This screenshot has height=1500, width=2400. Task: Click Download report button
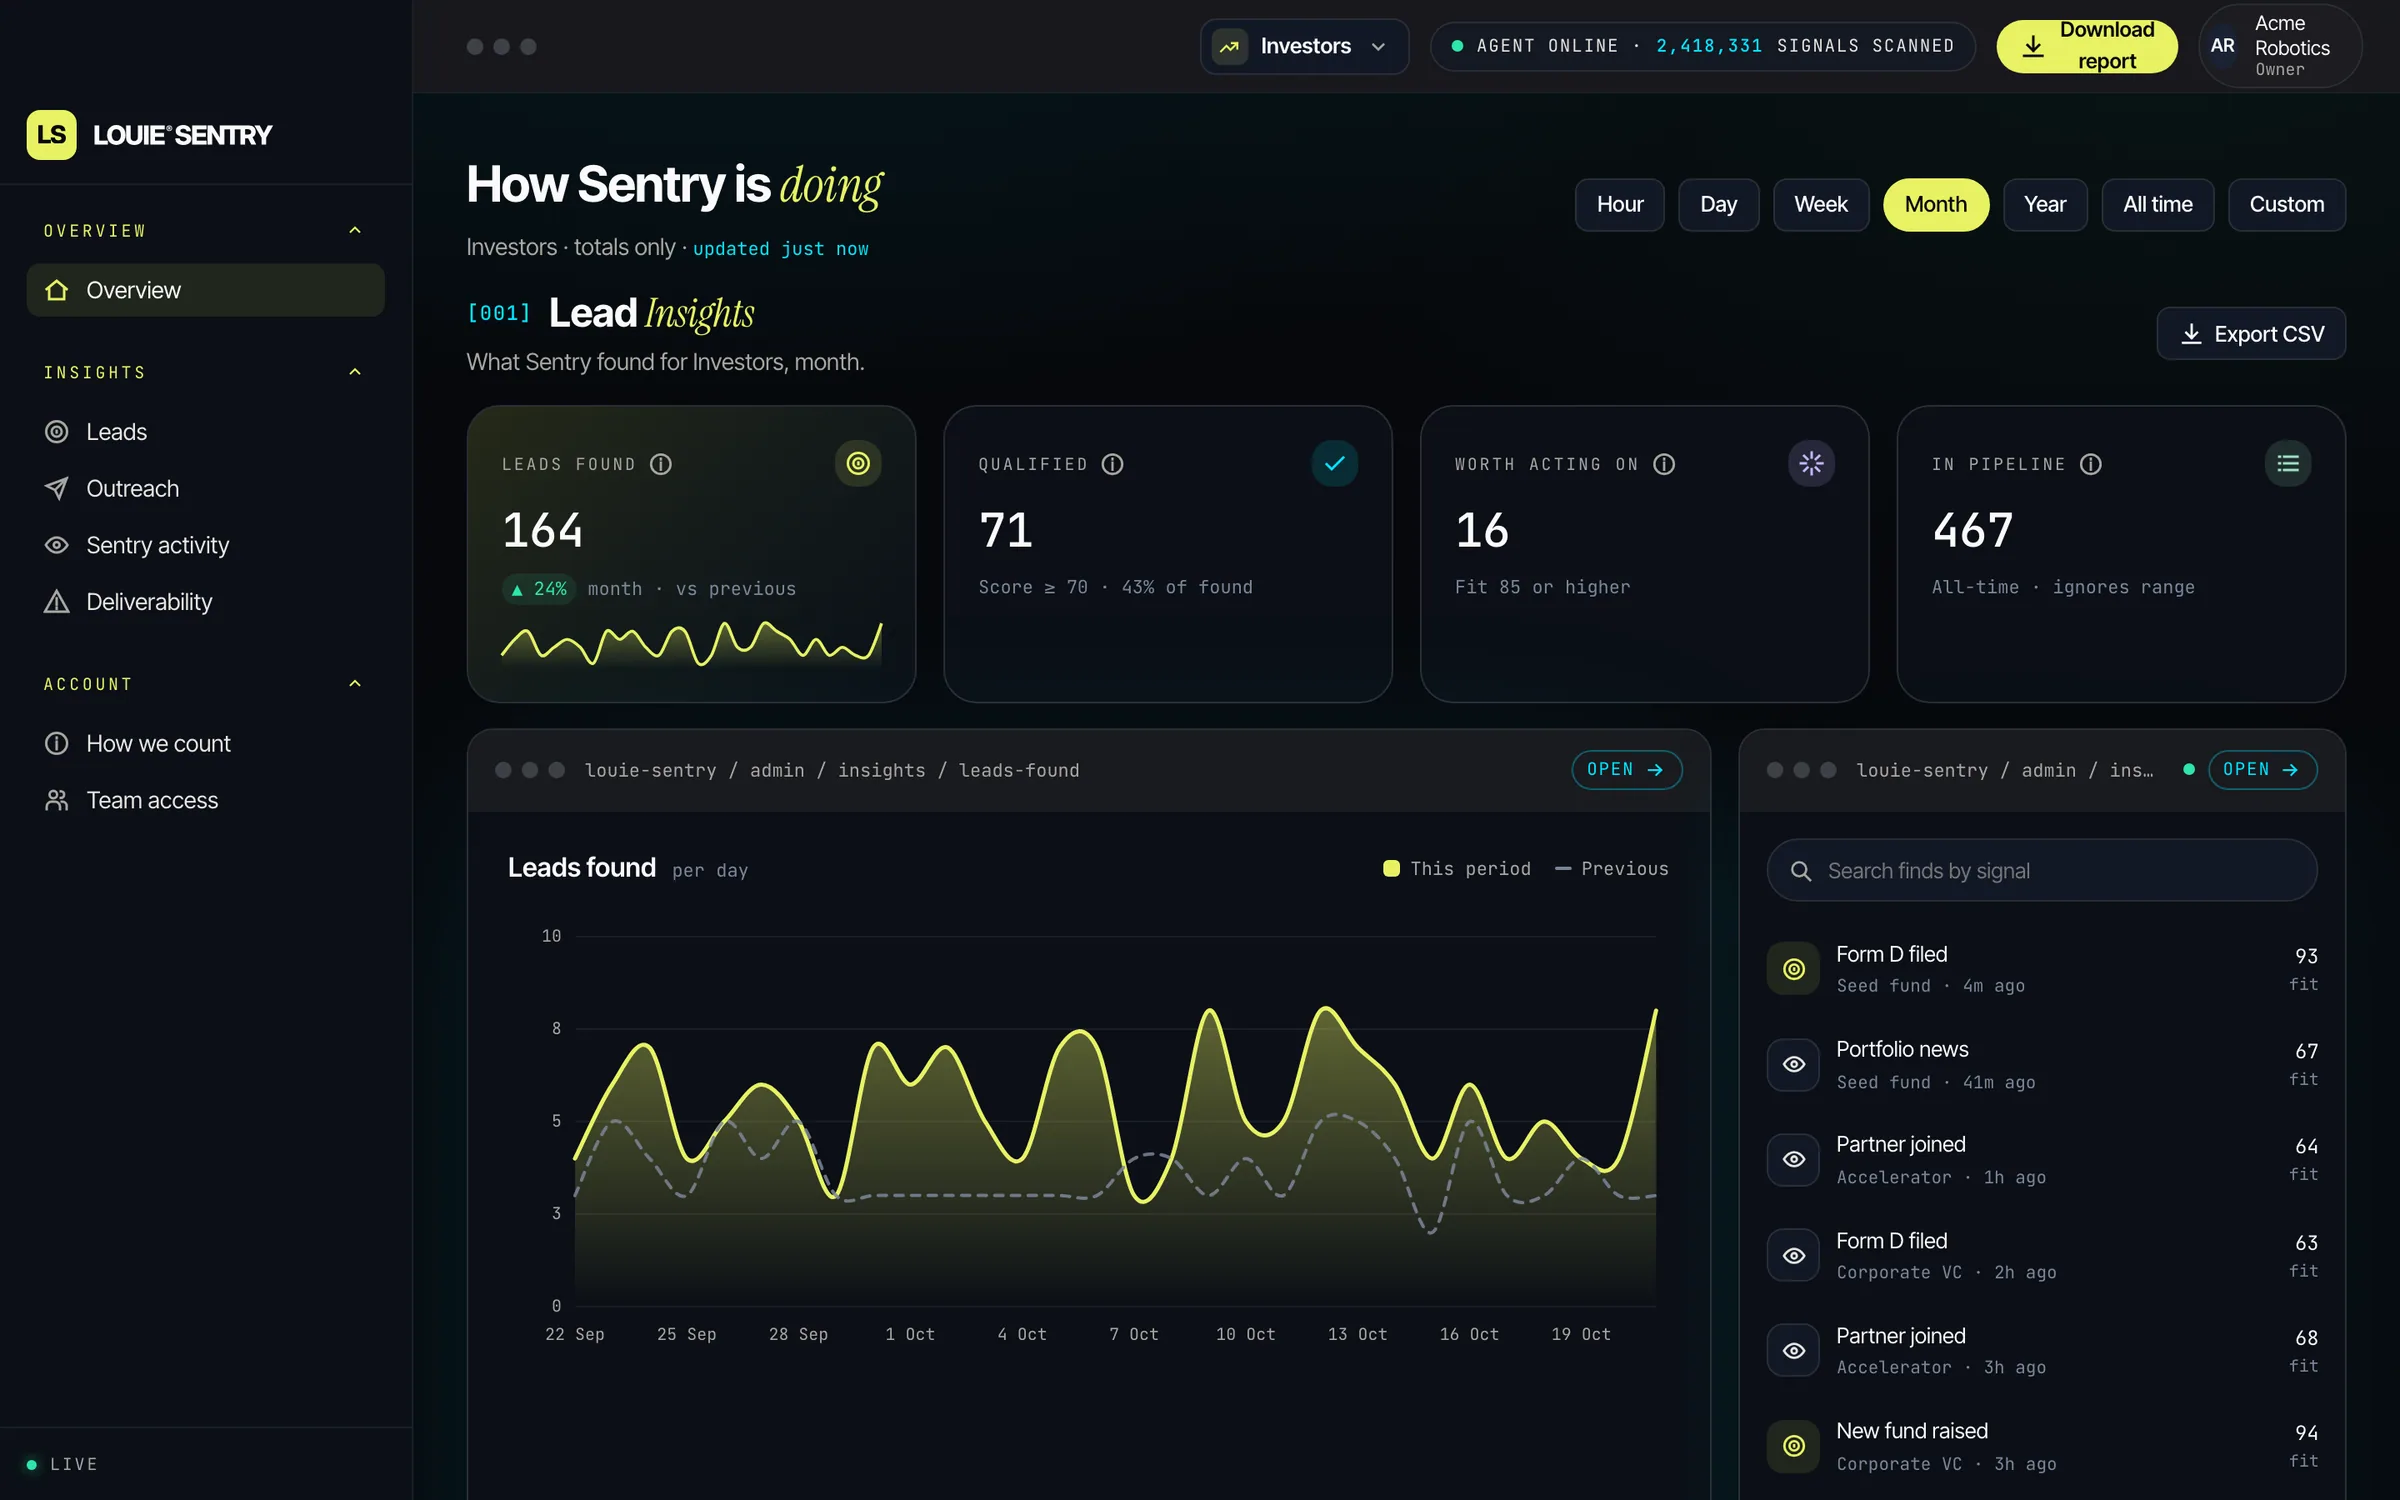click(x=2087, y=46)
